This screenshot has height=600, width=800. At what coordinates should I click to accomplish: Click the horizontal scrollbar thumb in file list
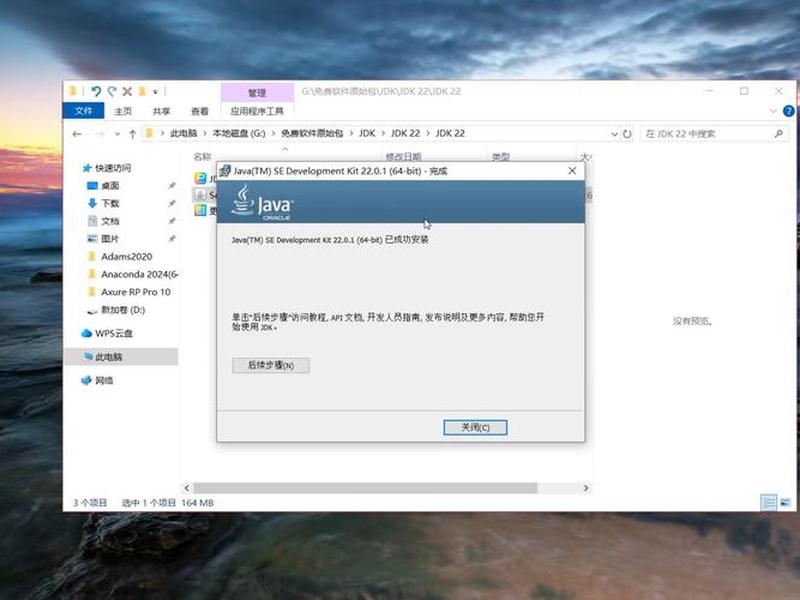click(365, 488)
